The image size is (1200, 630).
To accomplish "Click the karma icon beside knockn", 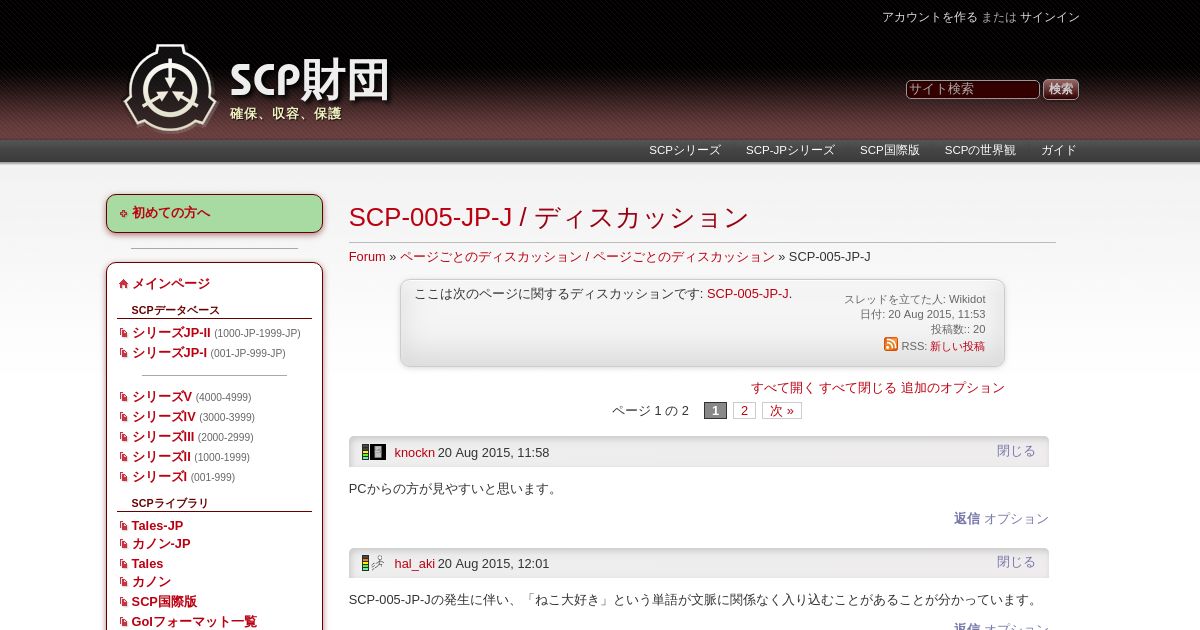I will coord(366,452).
